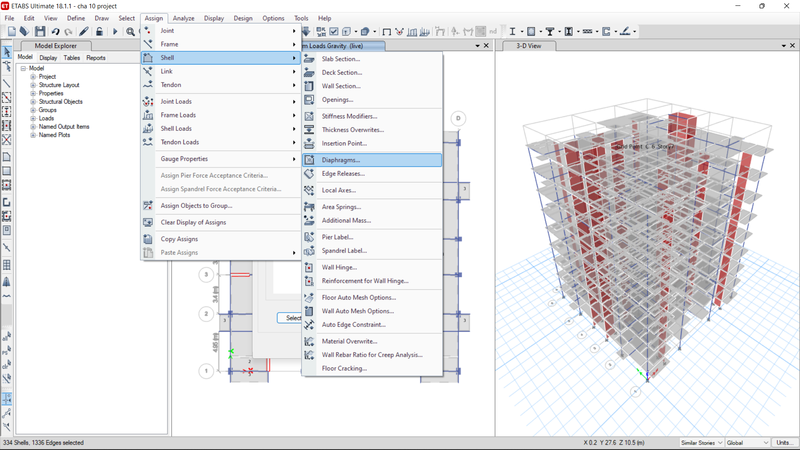The image size is (800, 450).
Task: Expand the Properties tree node
Action: [33, 93]
